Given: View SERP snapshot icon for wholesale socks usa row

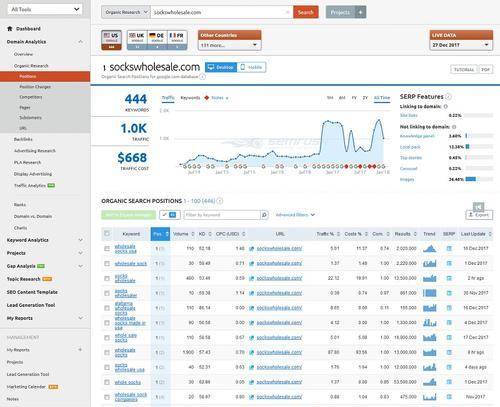Looking at the screenshot, I should click(x=449, y=249).
